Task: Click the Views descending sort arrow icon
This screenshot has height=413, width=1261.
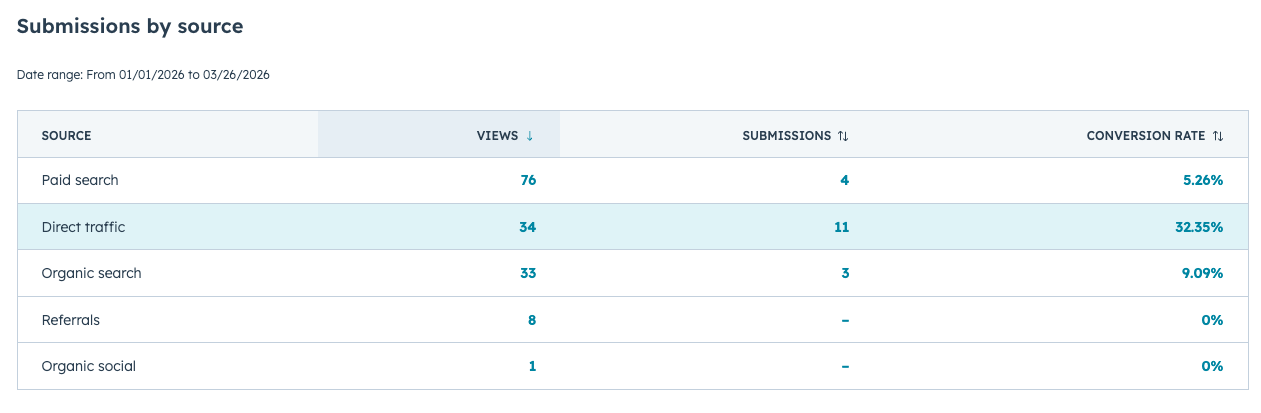Action: coord(530,135)
